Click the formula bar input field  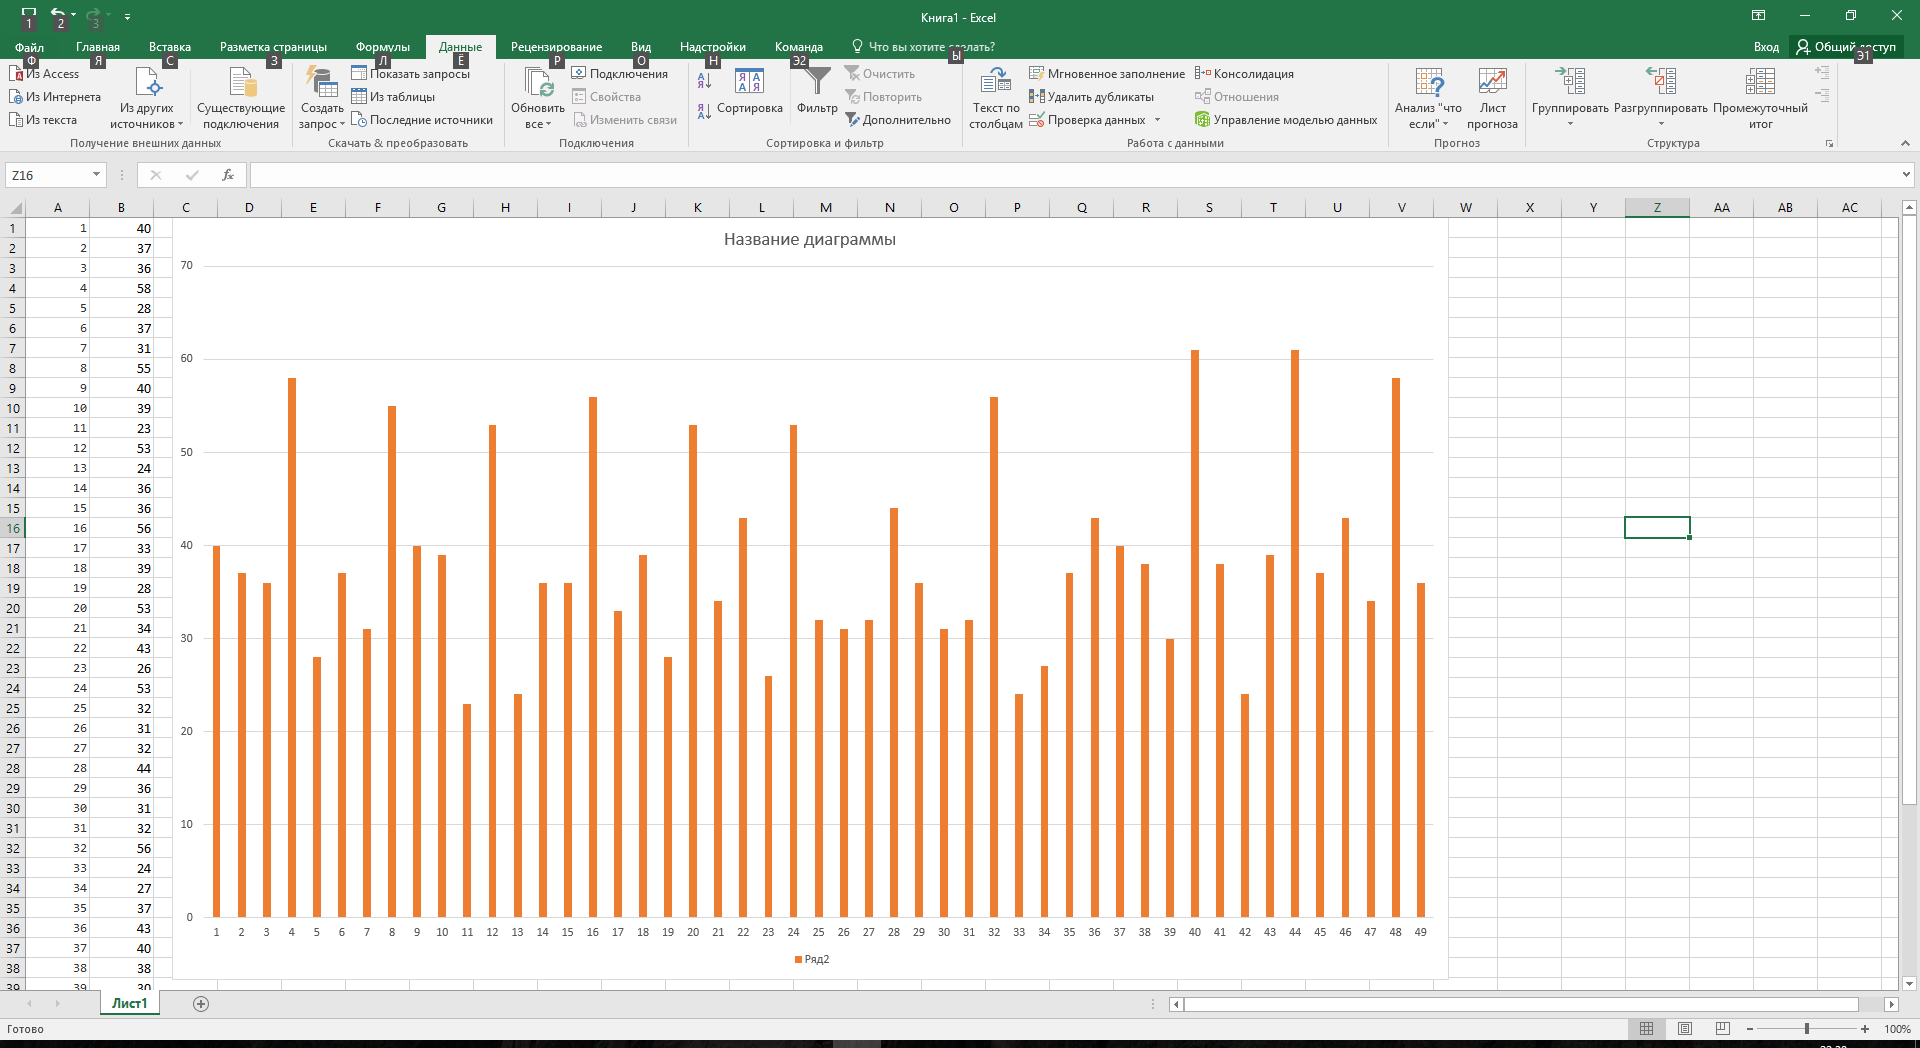(x=1074, y=175)
